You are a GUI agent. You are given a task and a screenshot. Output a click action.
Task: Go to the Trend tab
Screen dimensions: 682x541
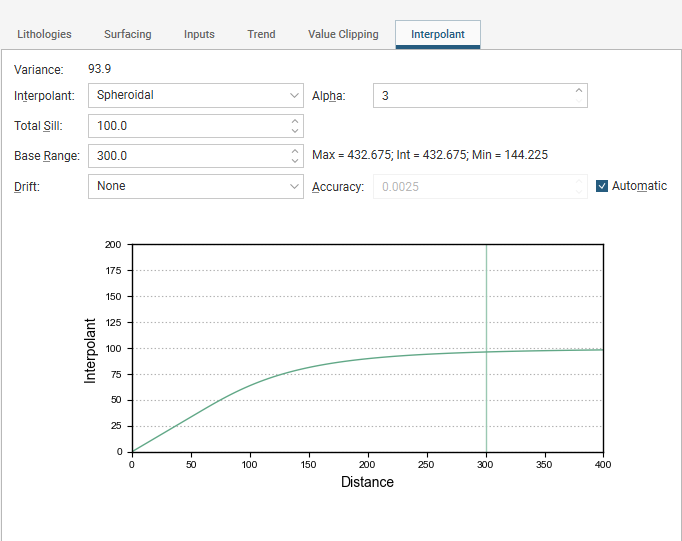click(261, 34)
